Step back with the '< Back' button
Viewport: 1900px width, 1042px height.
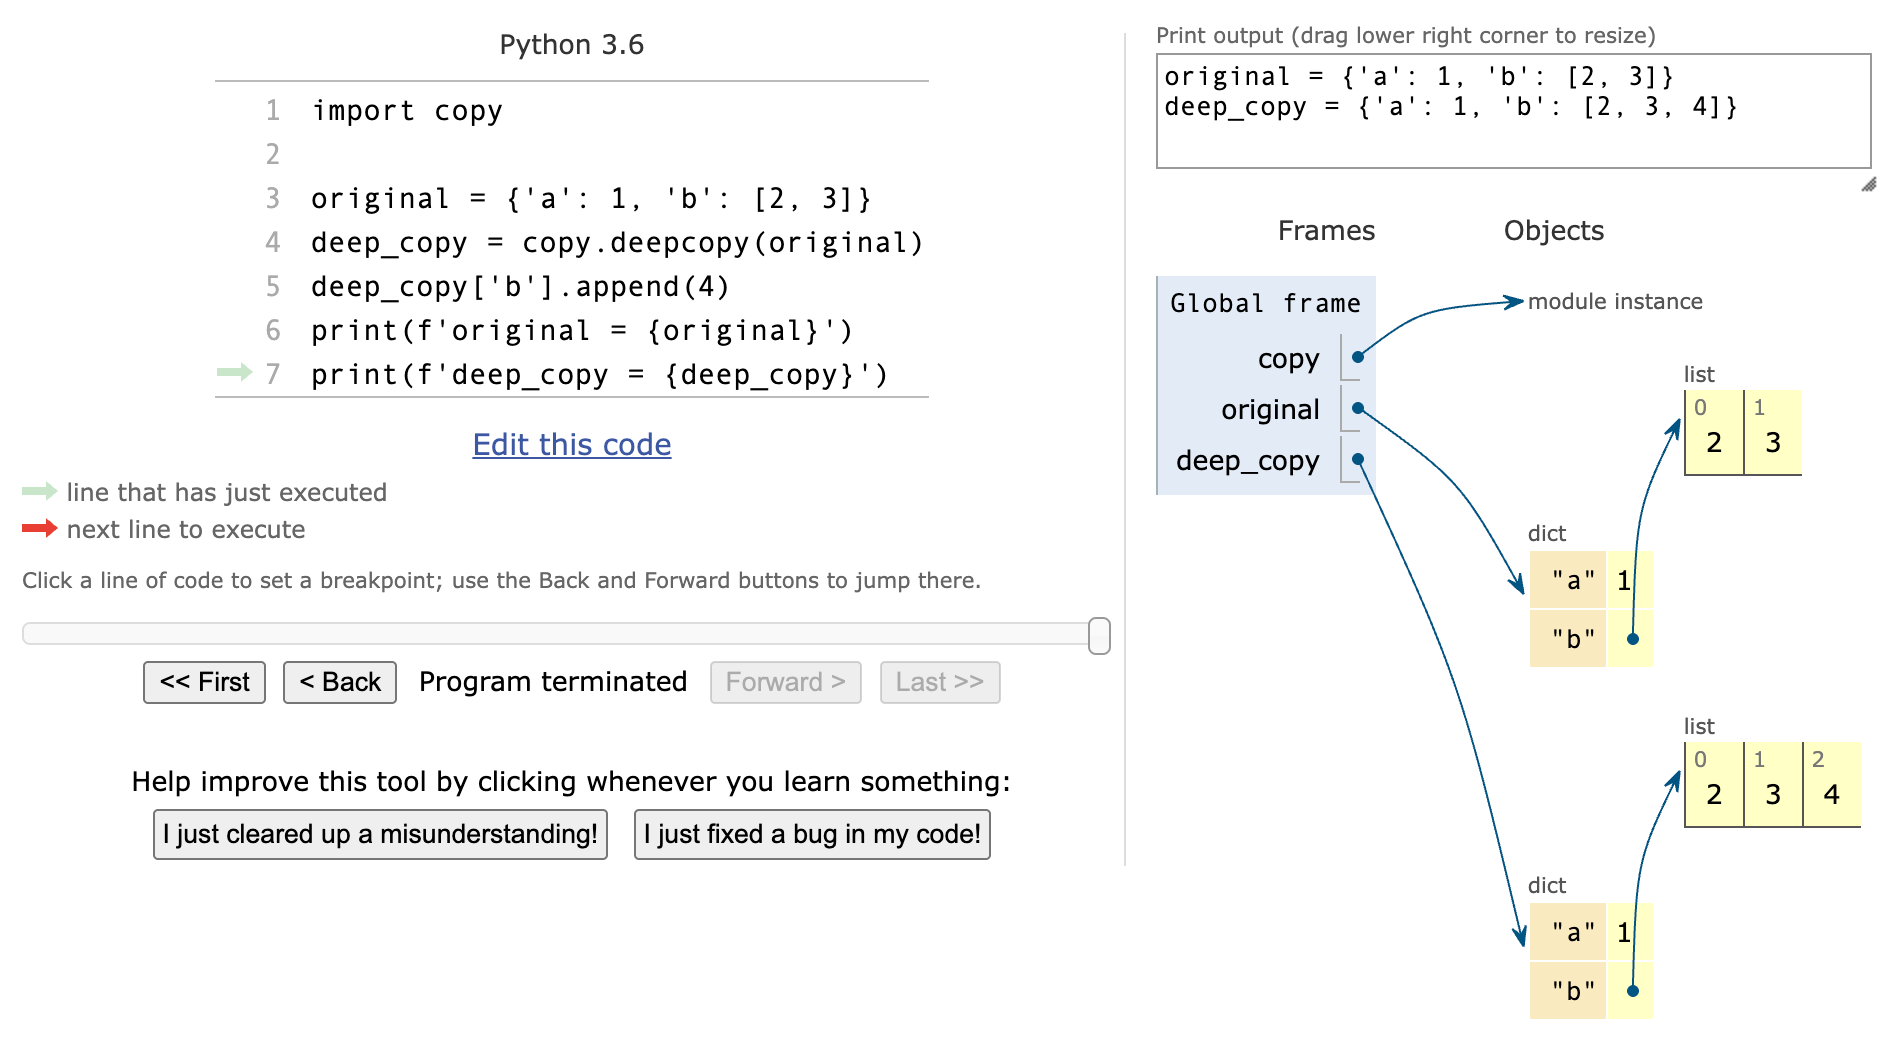click(340, 682)
